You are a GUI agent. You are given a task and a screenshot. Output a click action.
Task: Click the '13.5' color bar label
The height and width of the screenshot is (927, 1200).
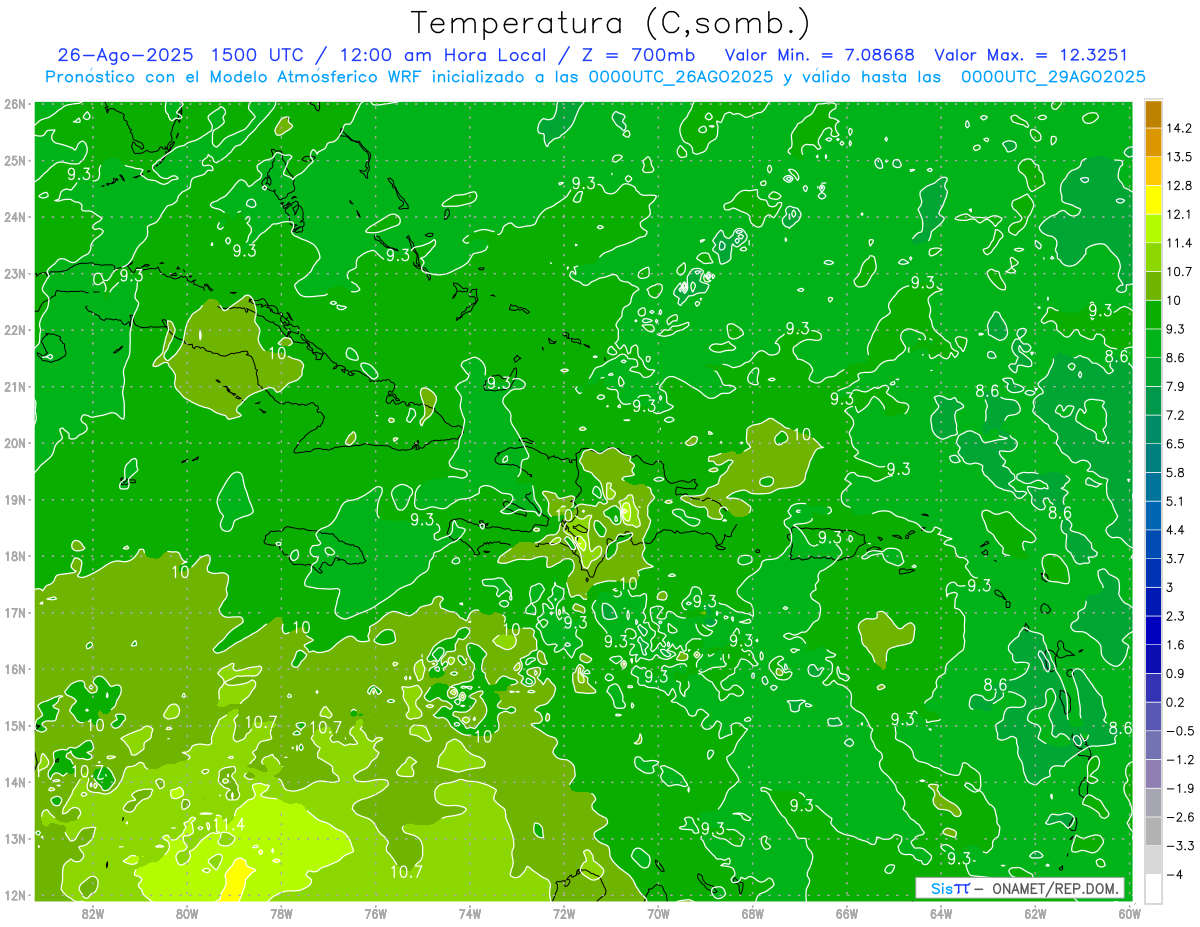point(1178,157)
